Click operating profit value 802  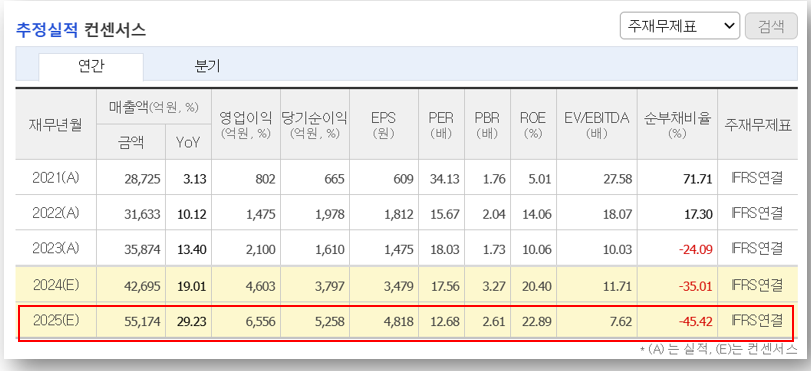[265, 179]
